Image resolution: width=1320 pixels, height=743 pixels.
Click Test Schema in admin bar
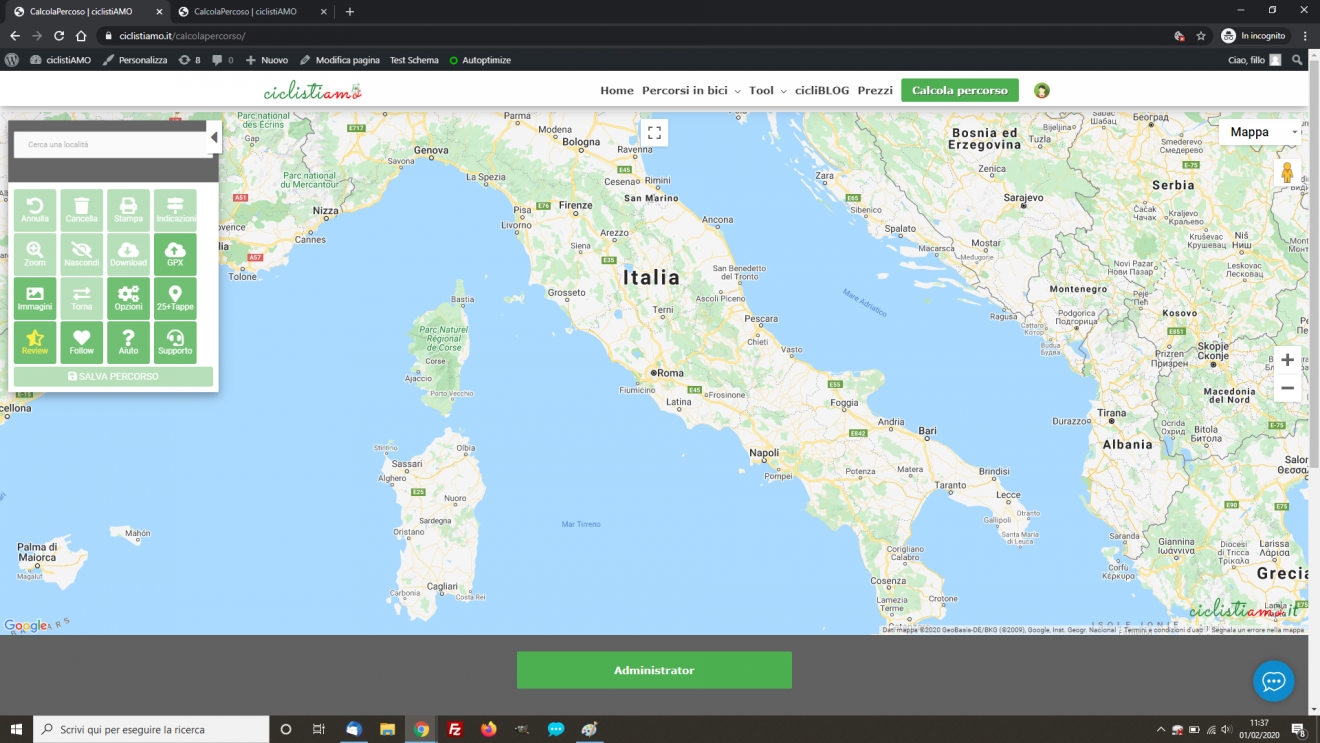pyautogui.click(x=414, y=60)
